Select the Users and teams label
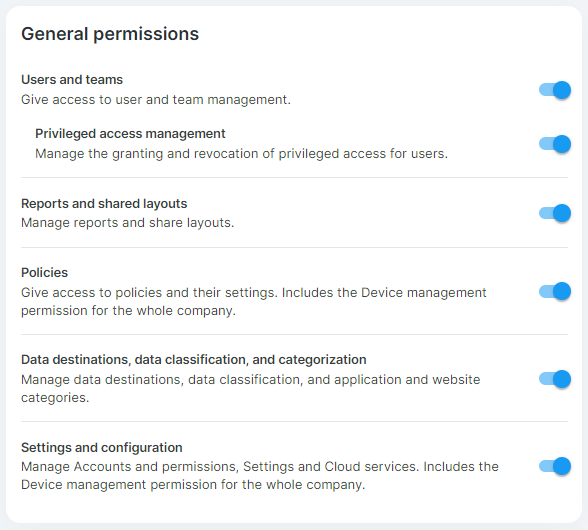The image size is (588, 530). point(72,80)
